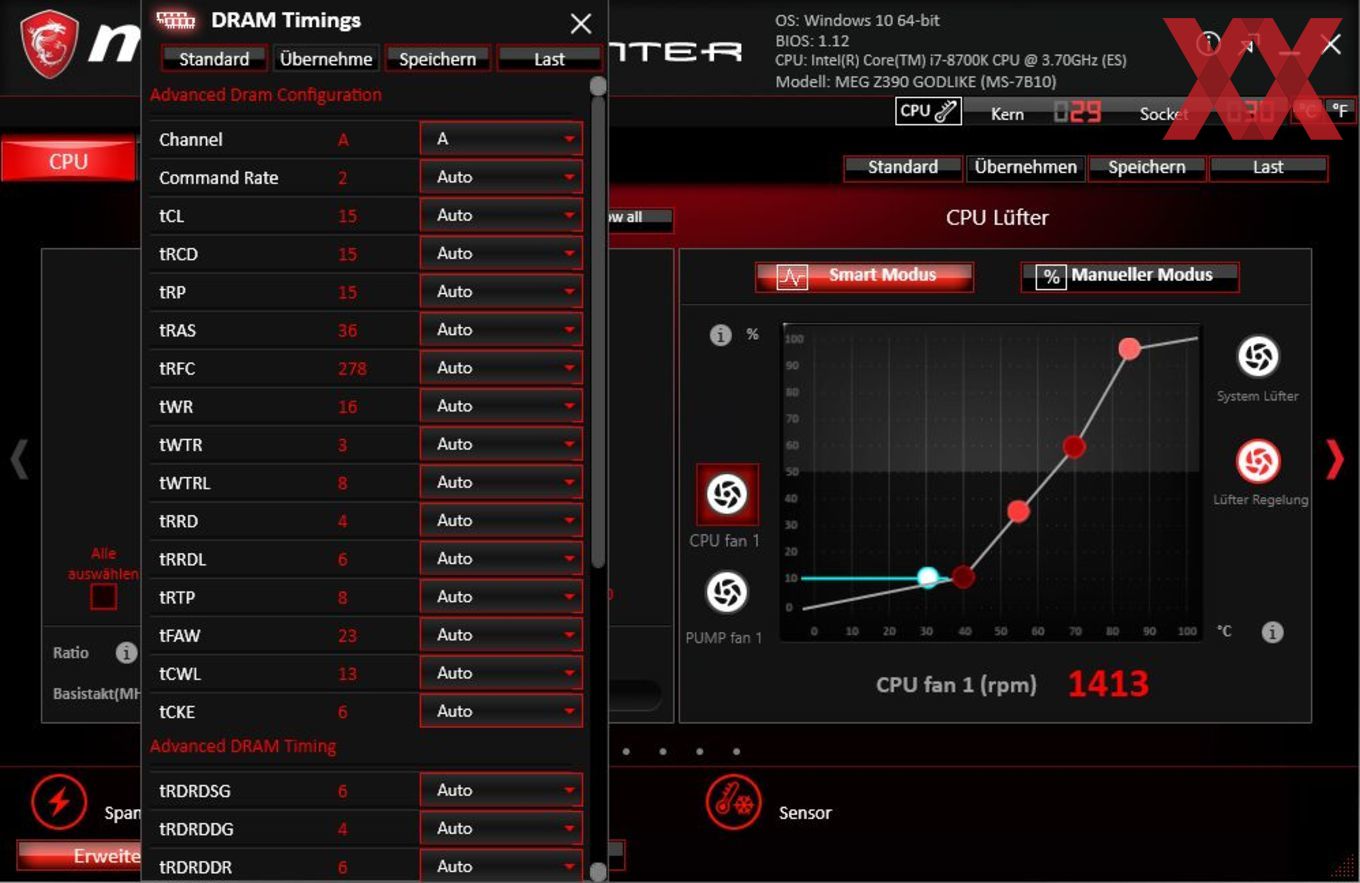This screenshot has width=1360, height=883.
Task: Open the System Lüfter fan icon
Action: [1258, 357]
